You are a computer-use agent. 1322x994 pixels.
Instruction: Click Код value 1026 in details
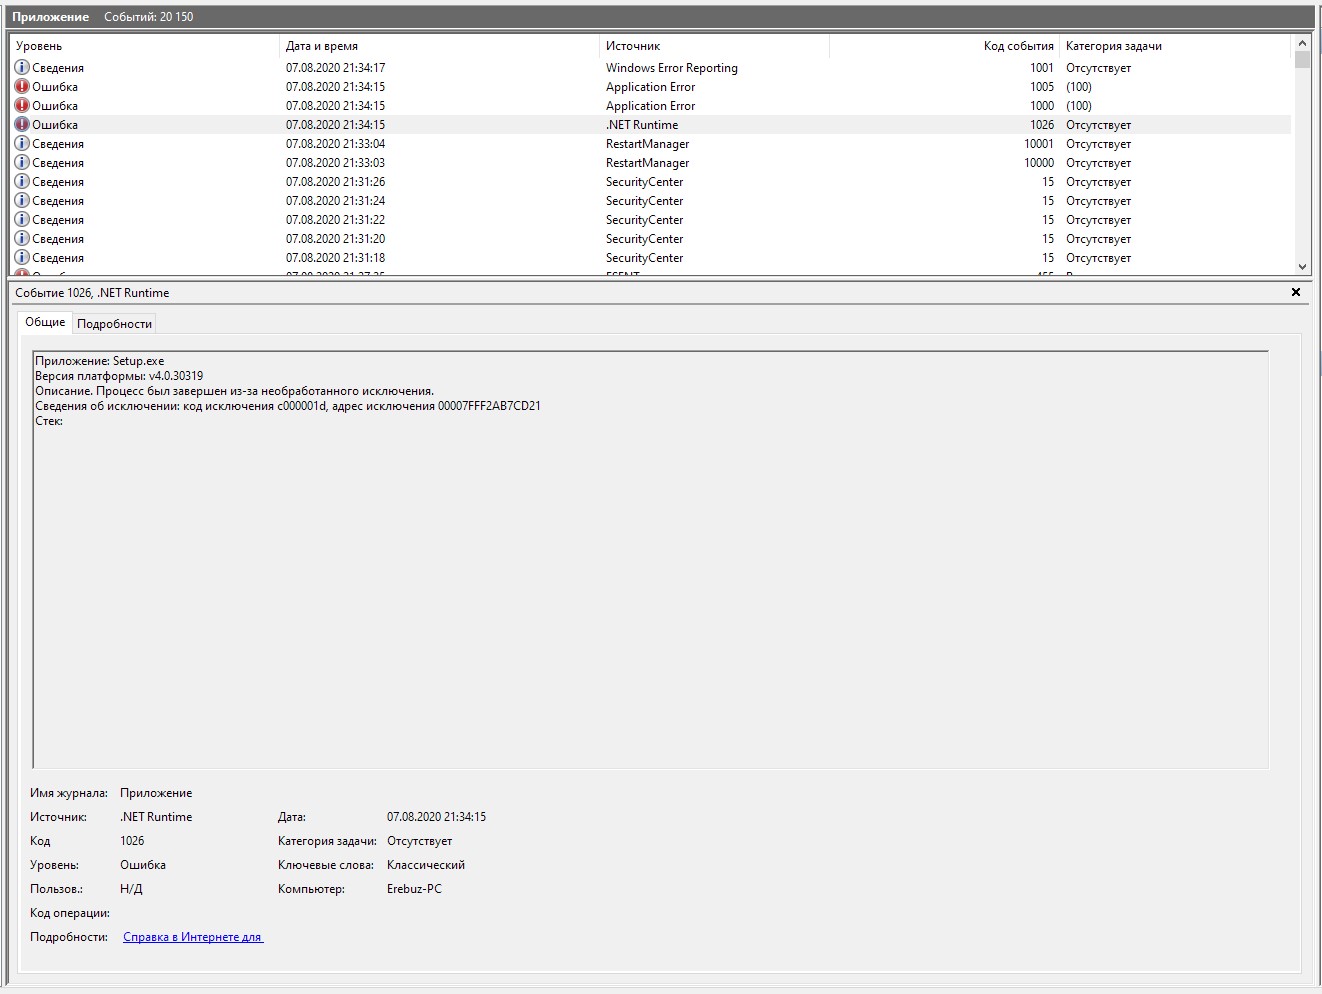132,841
